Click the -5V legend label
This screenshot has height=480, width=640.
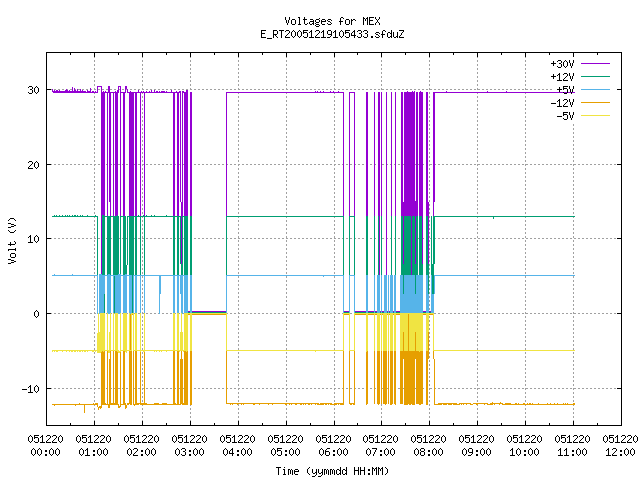point(565,116)
